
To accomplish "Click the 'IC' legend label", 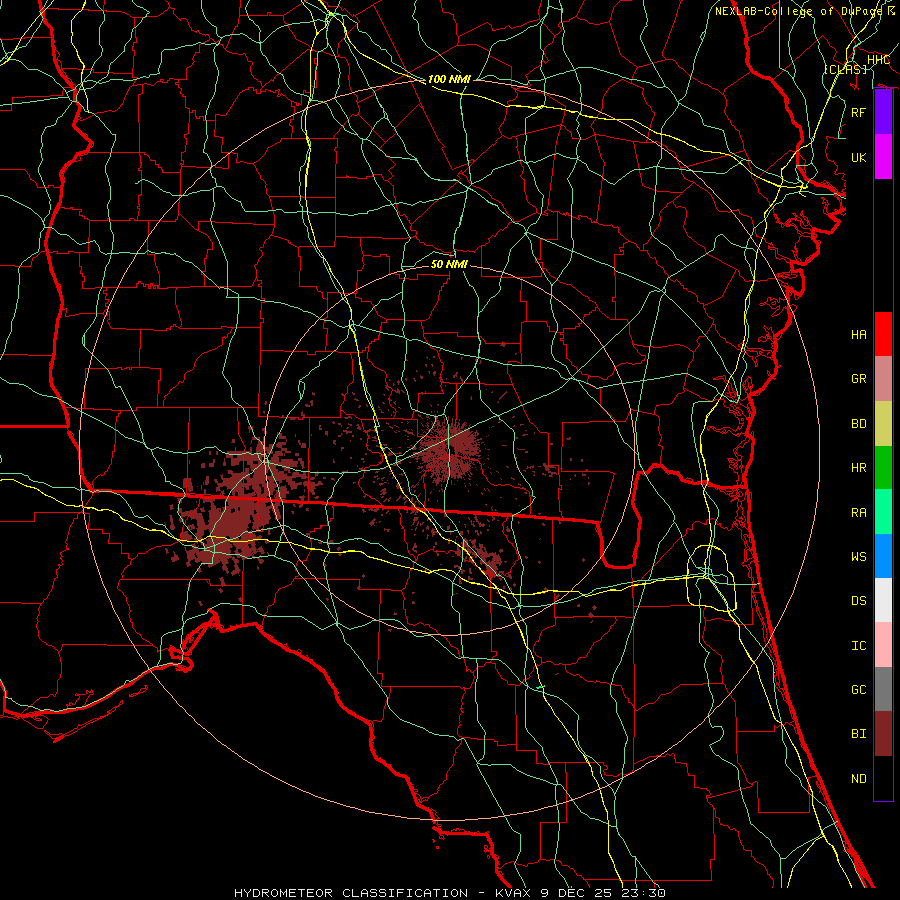I will point(859,646).
